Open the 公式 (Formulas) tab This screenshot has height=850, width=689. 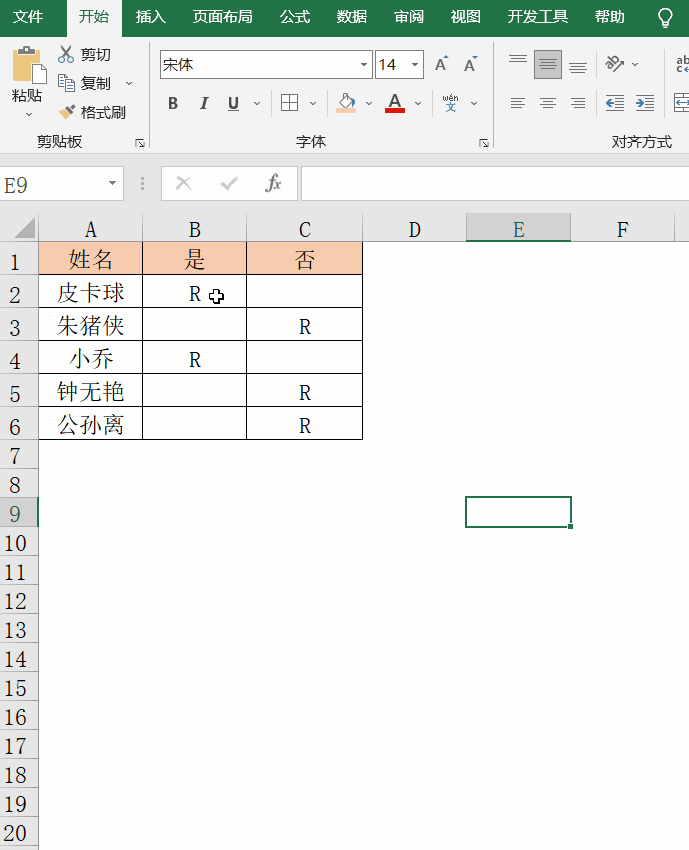[x=295, y=17]
